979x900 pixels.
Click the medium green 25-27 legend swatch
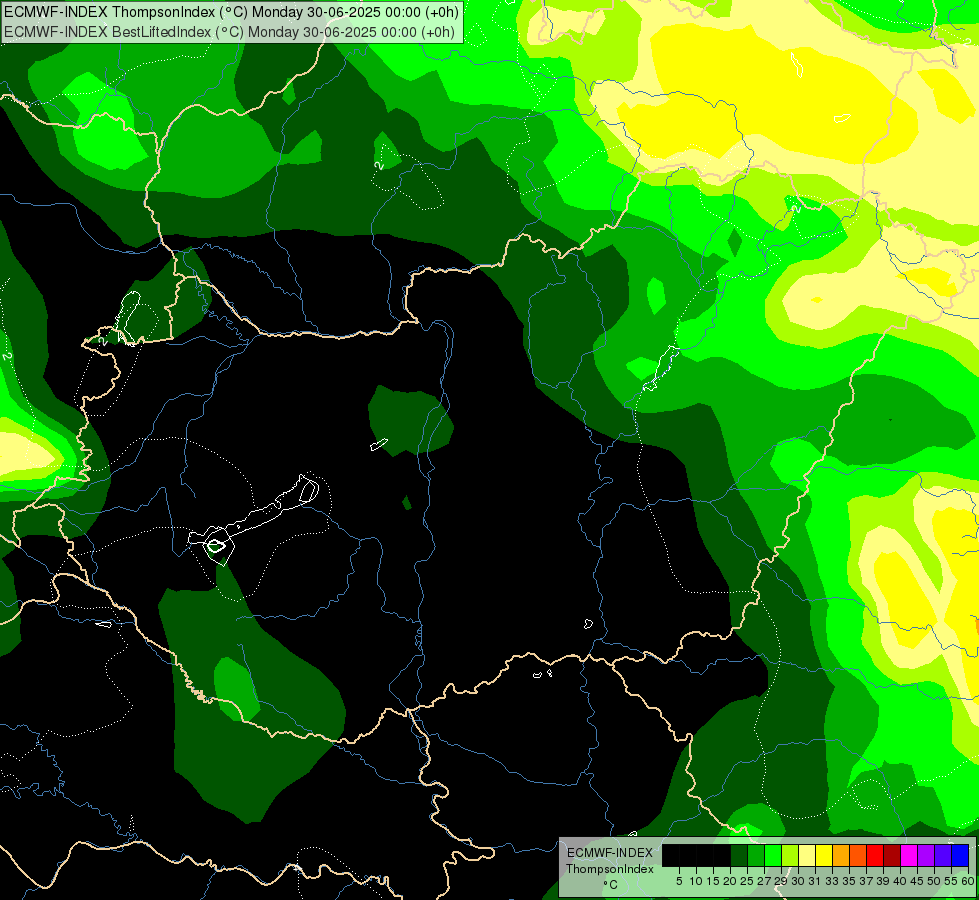tap(755, 855)
